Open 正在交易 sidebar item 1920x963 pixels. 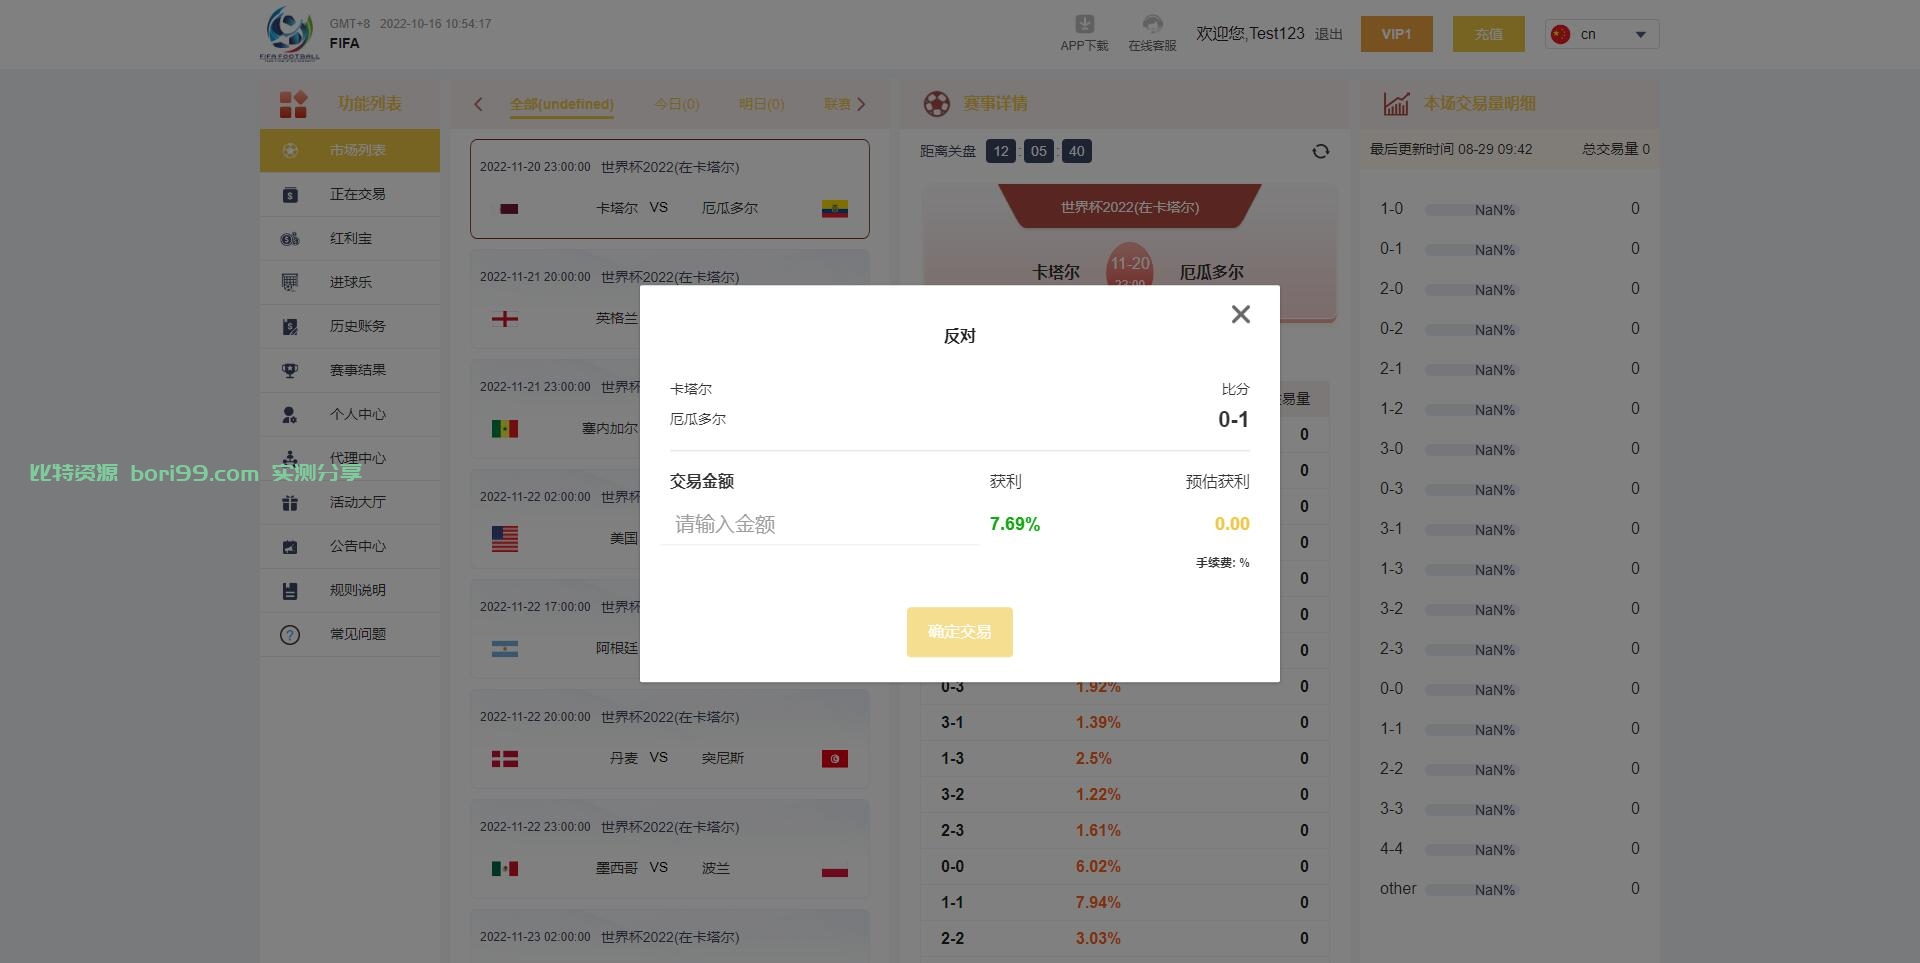click(350, 194)
